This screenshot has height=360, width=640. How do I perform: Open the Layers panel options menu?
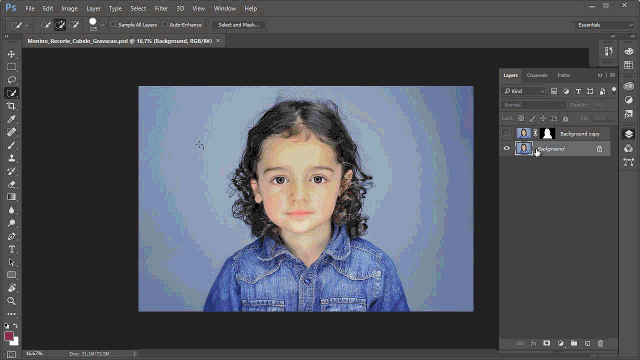point(613,75)
